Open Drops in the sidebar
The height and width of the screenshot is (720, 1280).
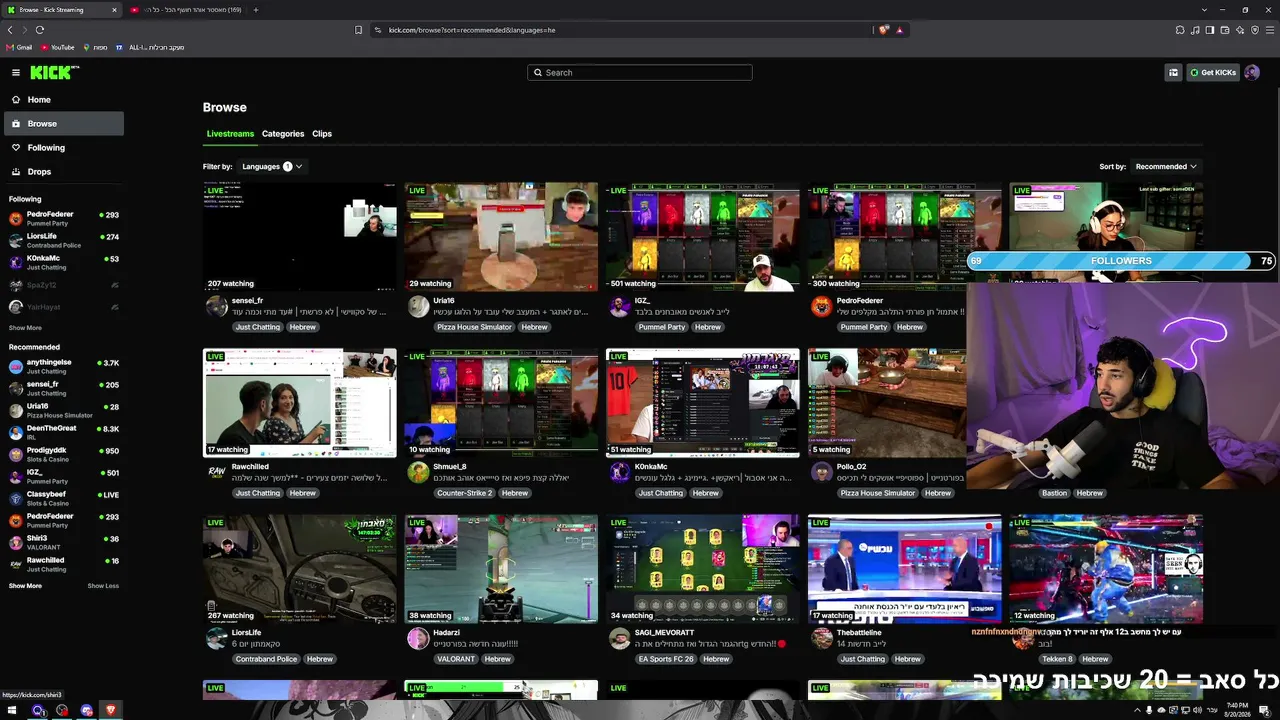click(x=63, y=172)
